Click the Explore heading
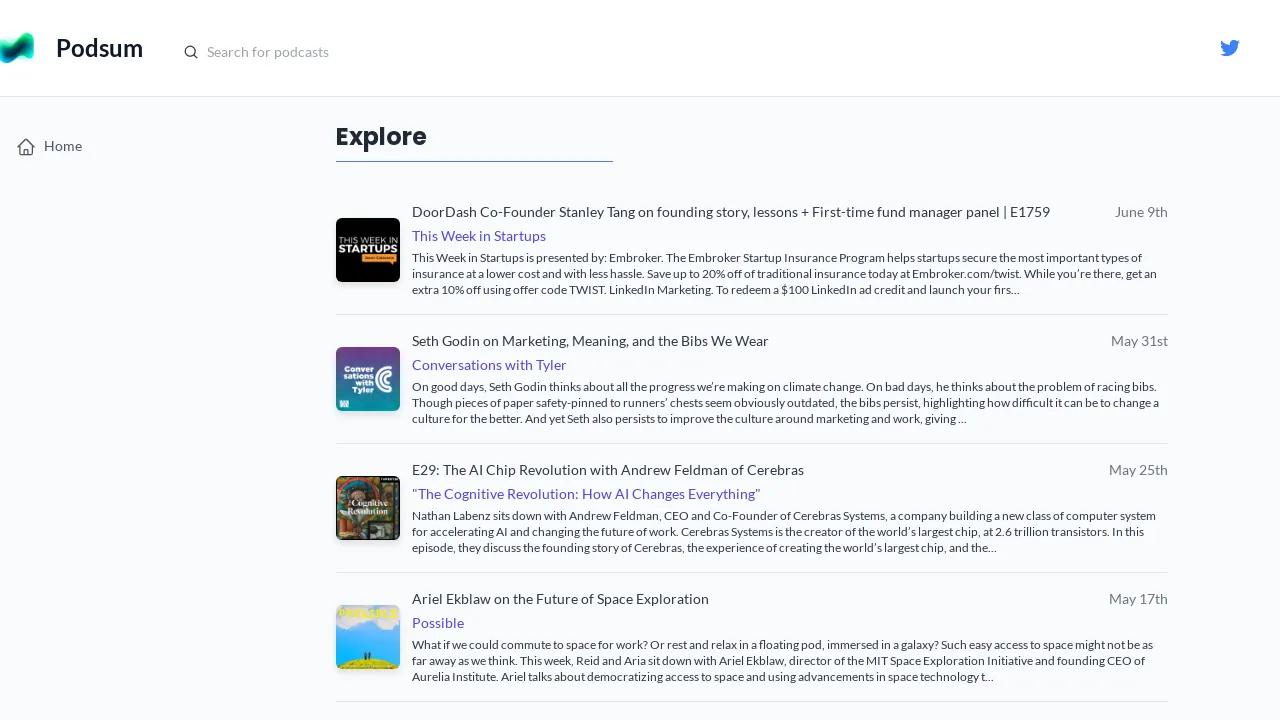 [381, 137]
